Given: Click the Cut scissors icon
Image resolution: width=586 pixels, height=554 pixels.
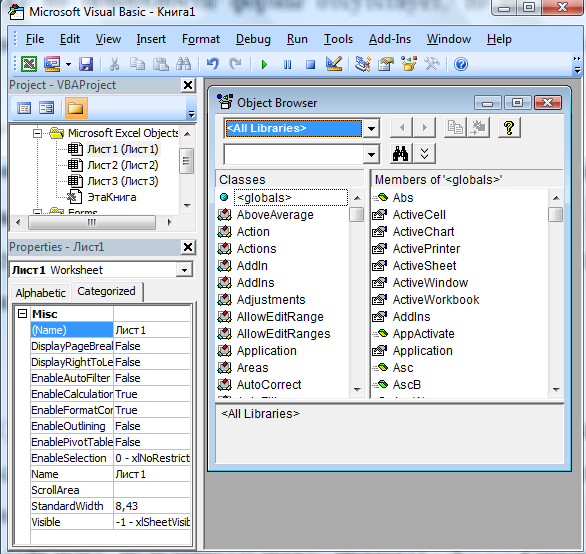Looking at the screenshot, I should pos(114,64).
